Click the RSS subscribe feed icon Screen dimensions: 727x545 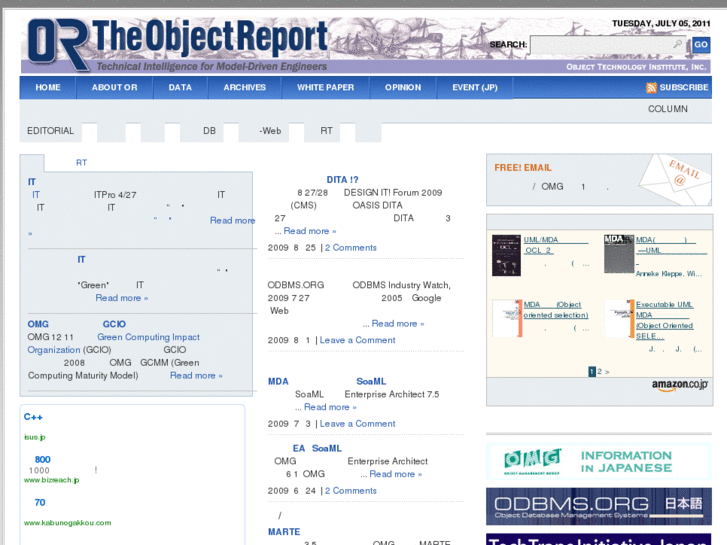(651, 88)
